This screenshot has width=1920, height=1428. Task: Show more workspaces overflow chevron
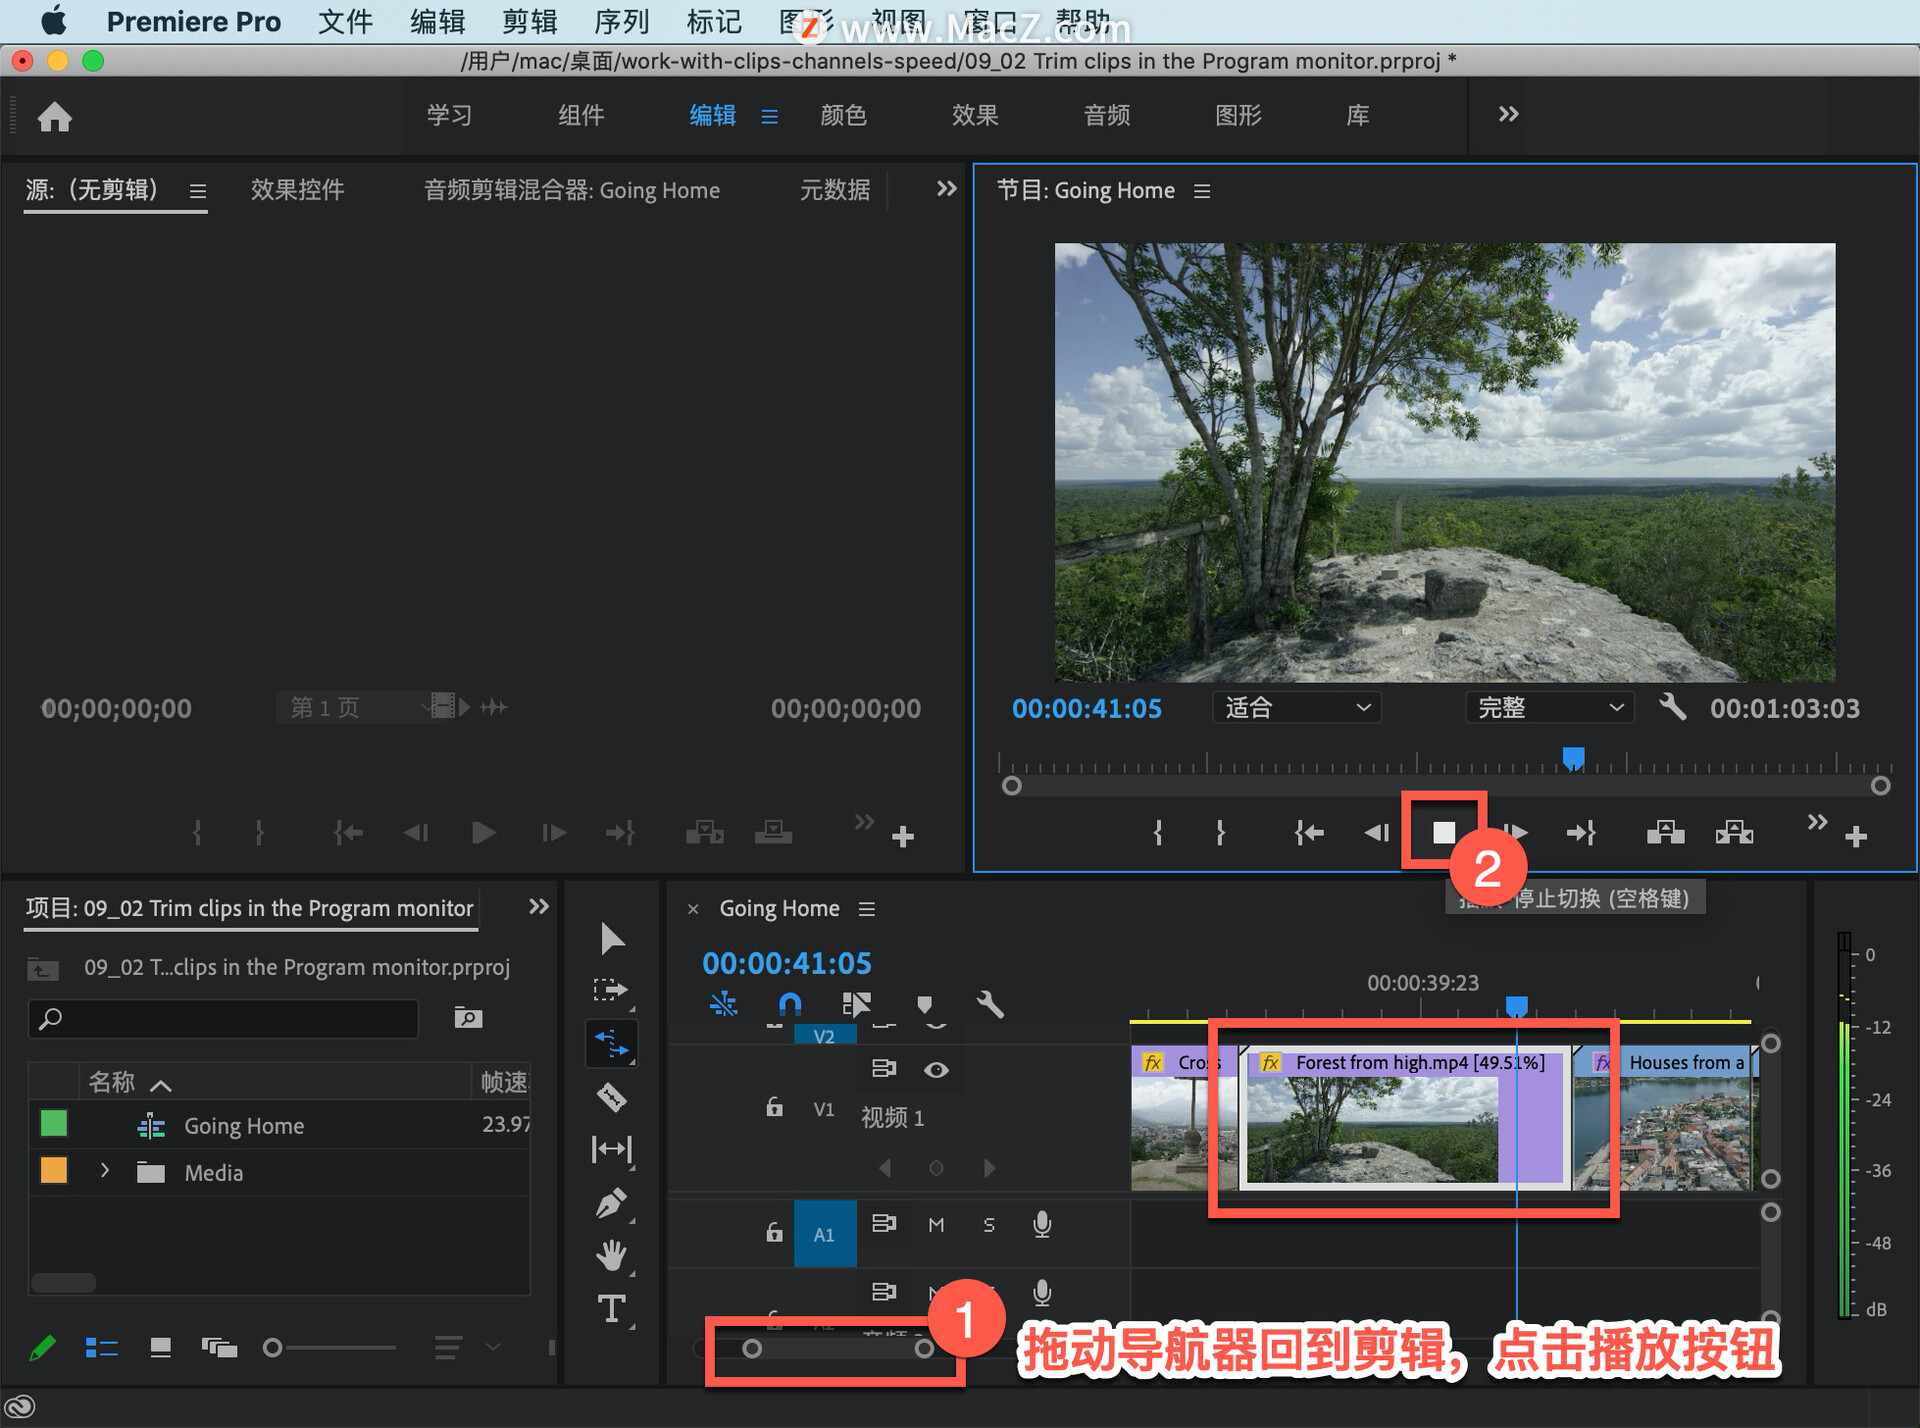(1508, 114)
